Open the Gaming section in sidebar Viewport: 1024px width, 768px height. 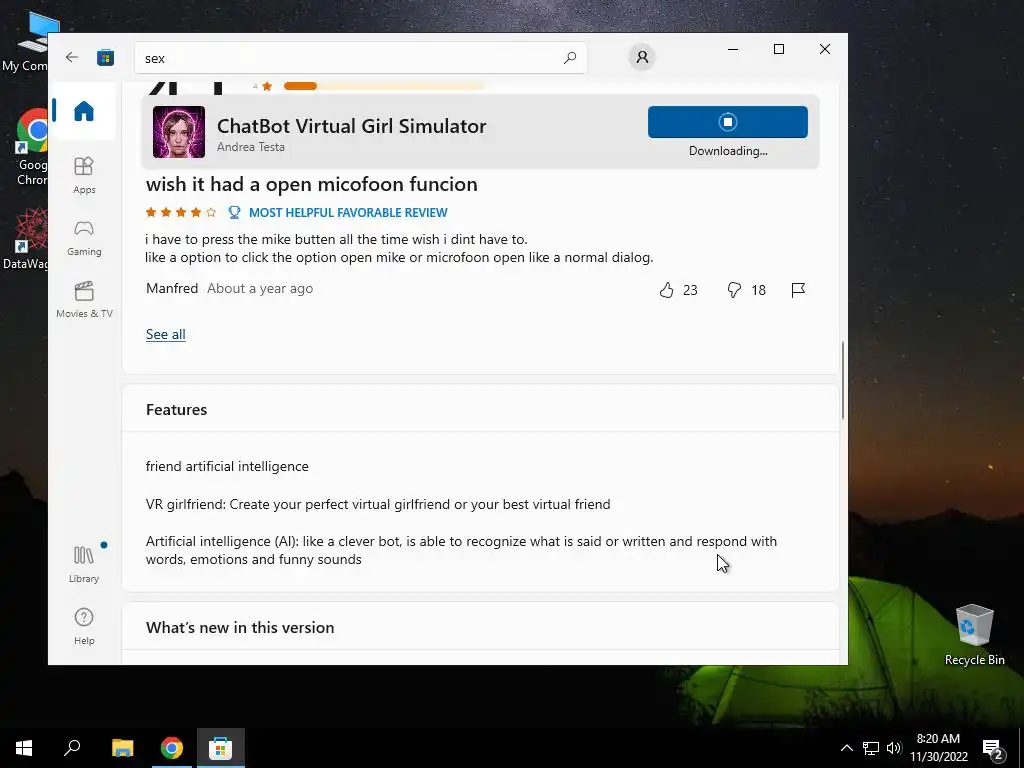84,238
